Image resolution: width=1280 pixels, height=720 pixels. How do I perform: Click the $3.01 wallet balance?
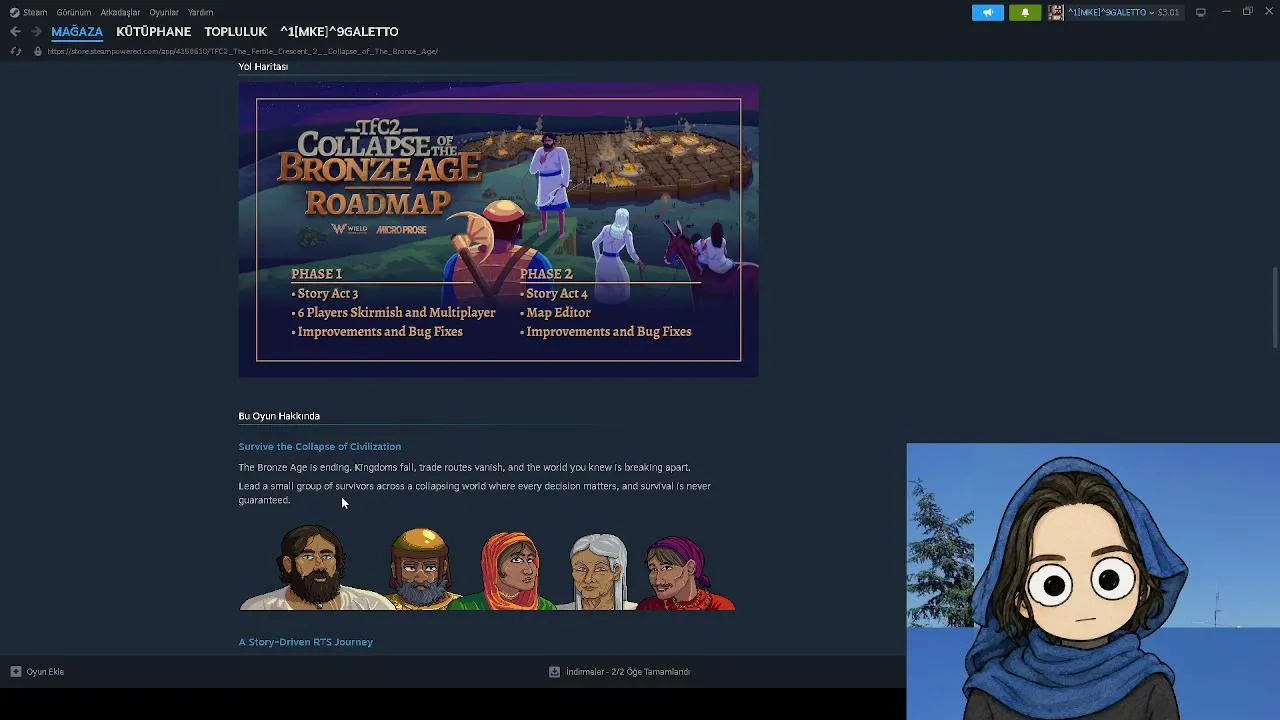[1168, 12]
